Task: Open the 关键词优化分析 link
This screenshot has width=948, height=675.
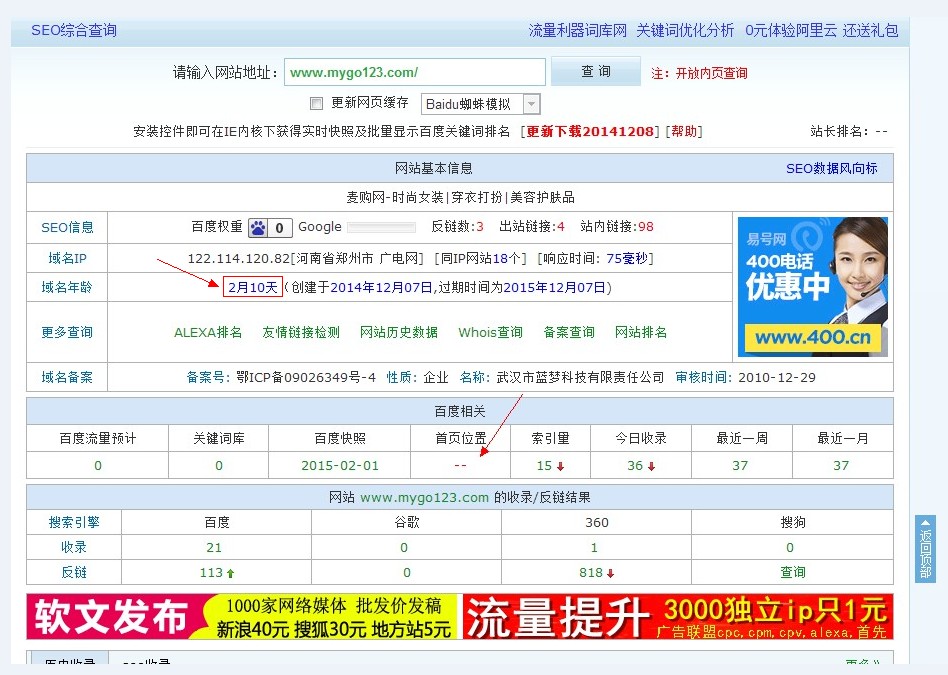Action: (x=685, y=30)
